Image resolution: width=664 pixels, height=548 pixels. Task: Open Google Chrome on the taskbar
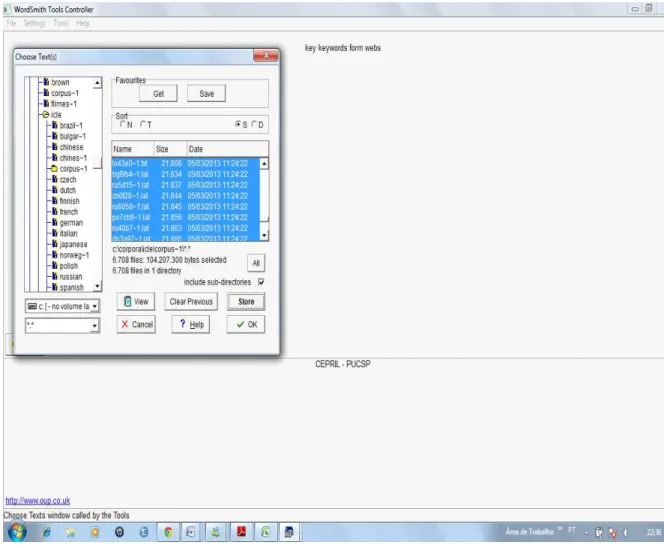coord(168,532)
